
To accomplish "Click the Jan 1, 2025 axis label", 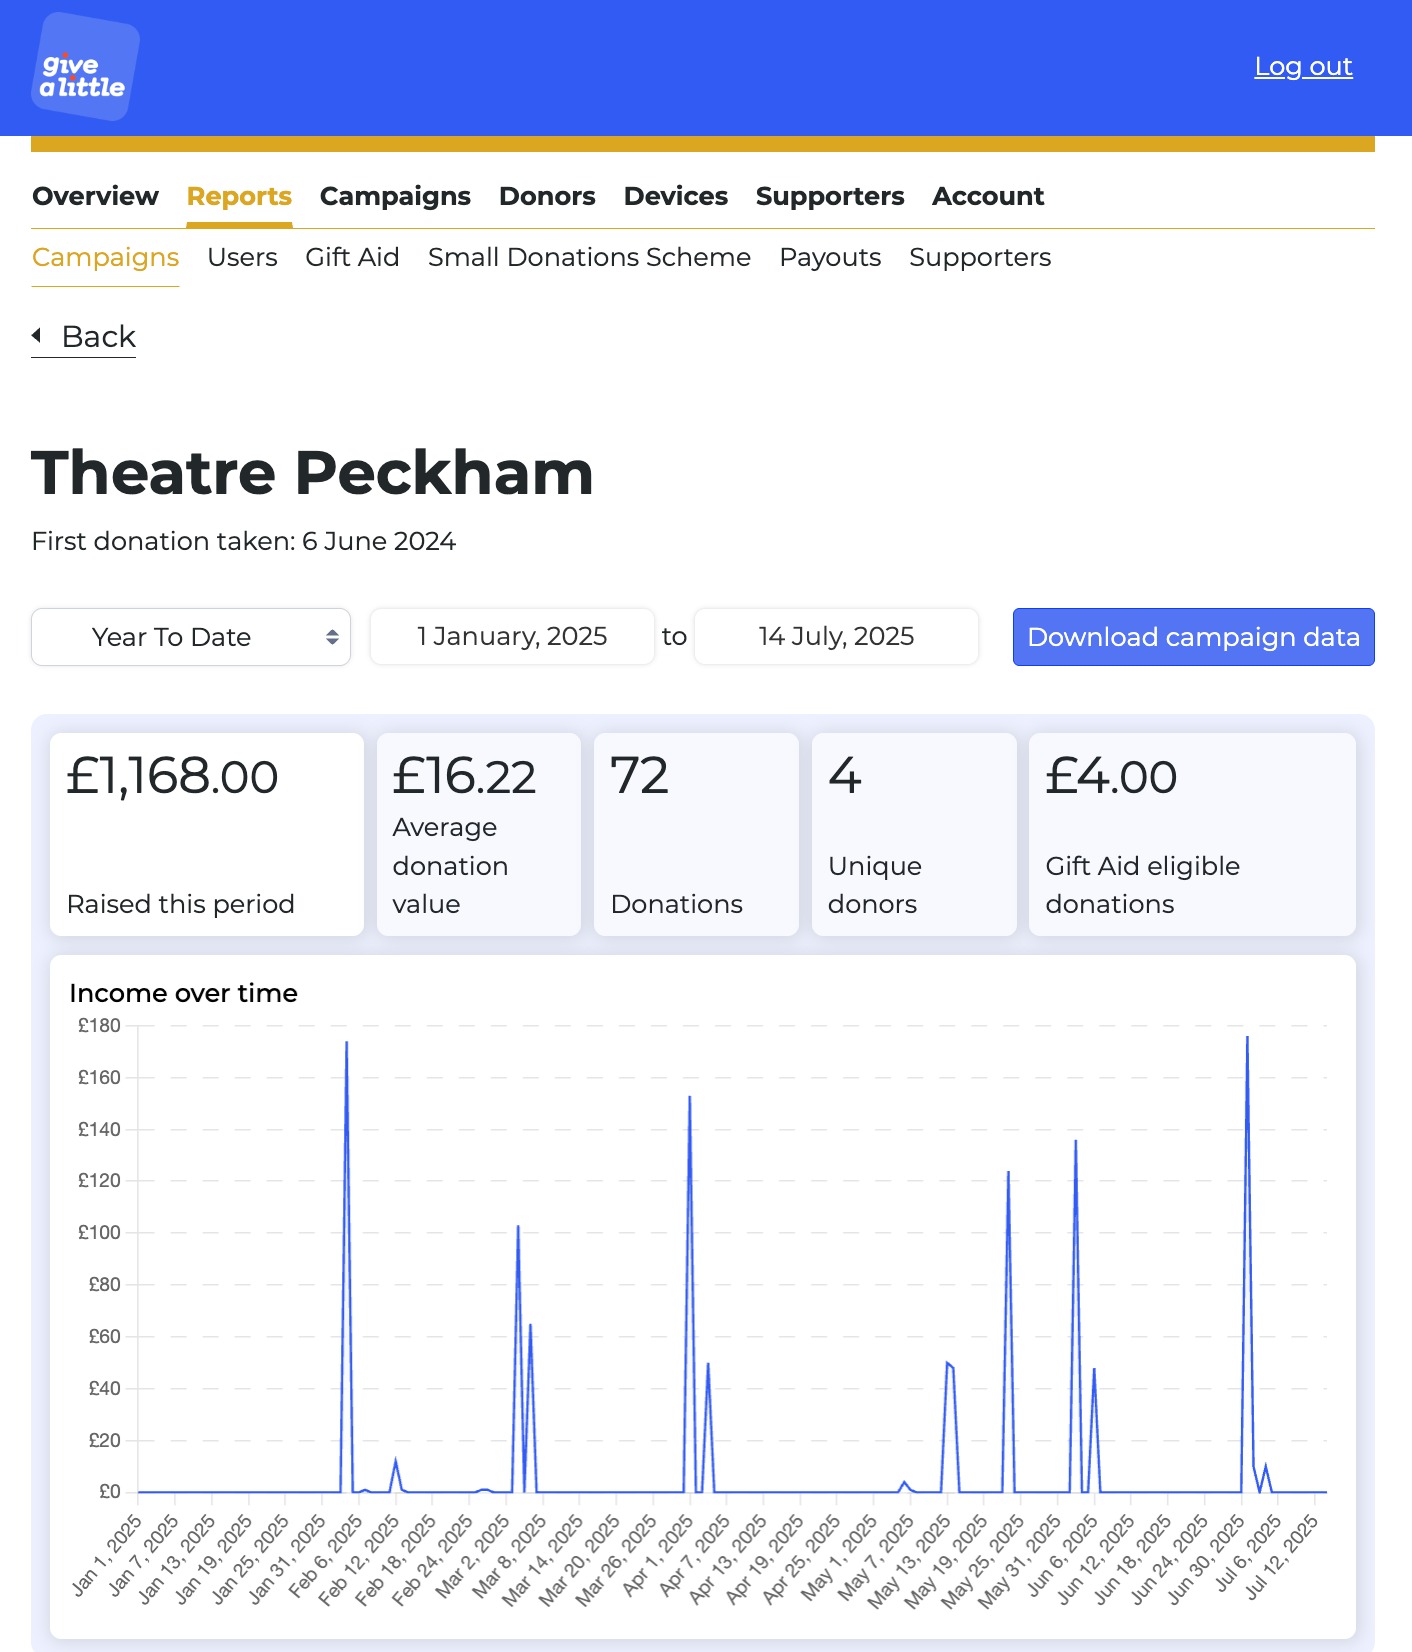I will 108,1555.
